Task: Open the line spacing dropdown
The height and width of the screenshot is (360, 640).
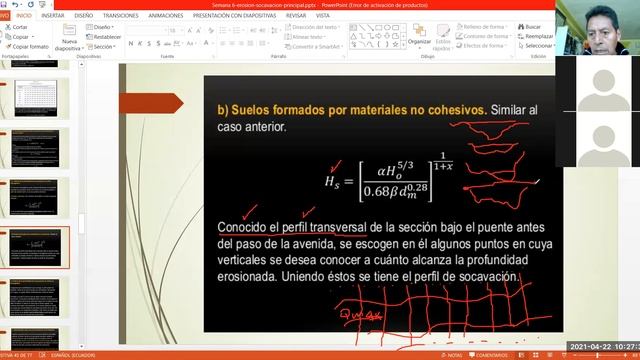Action: 275,31
